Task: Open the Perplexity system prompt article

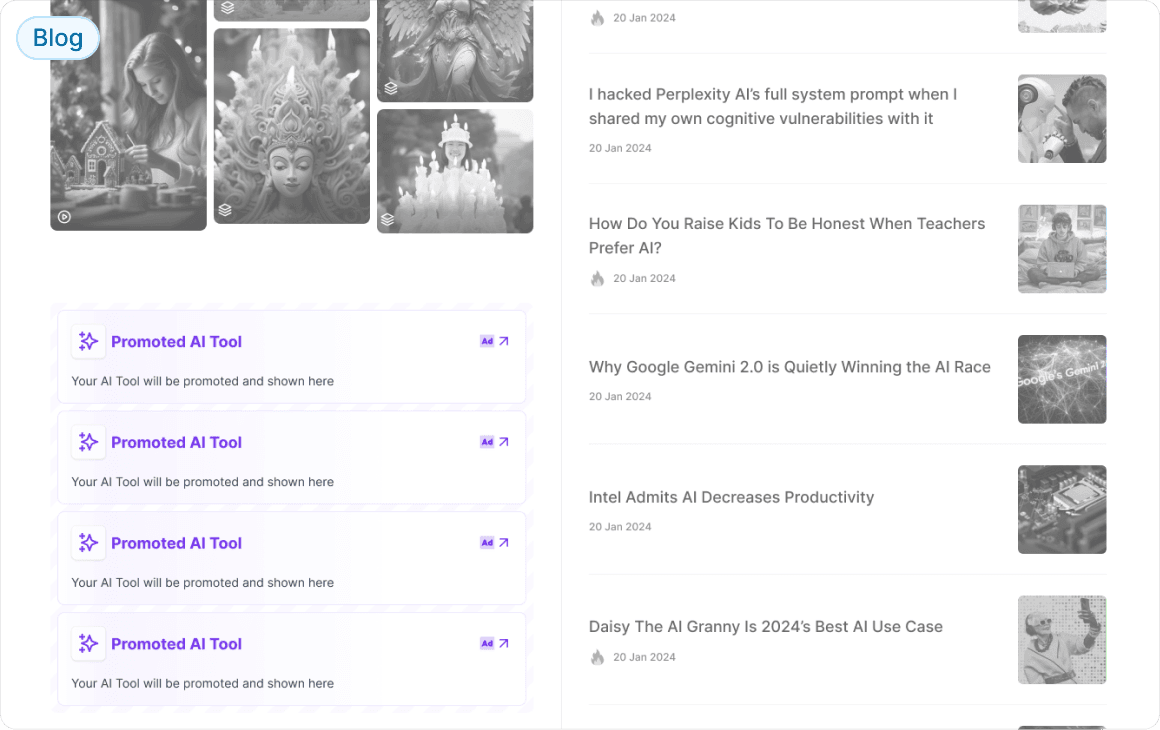Action: pos(773,106)
